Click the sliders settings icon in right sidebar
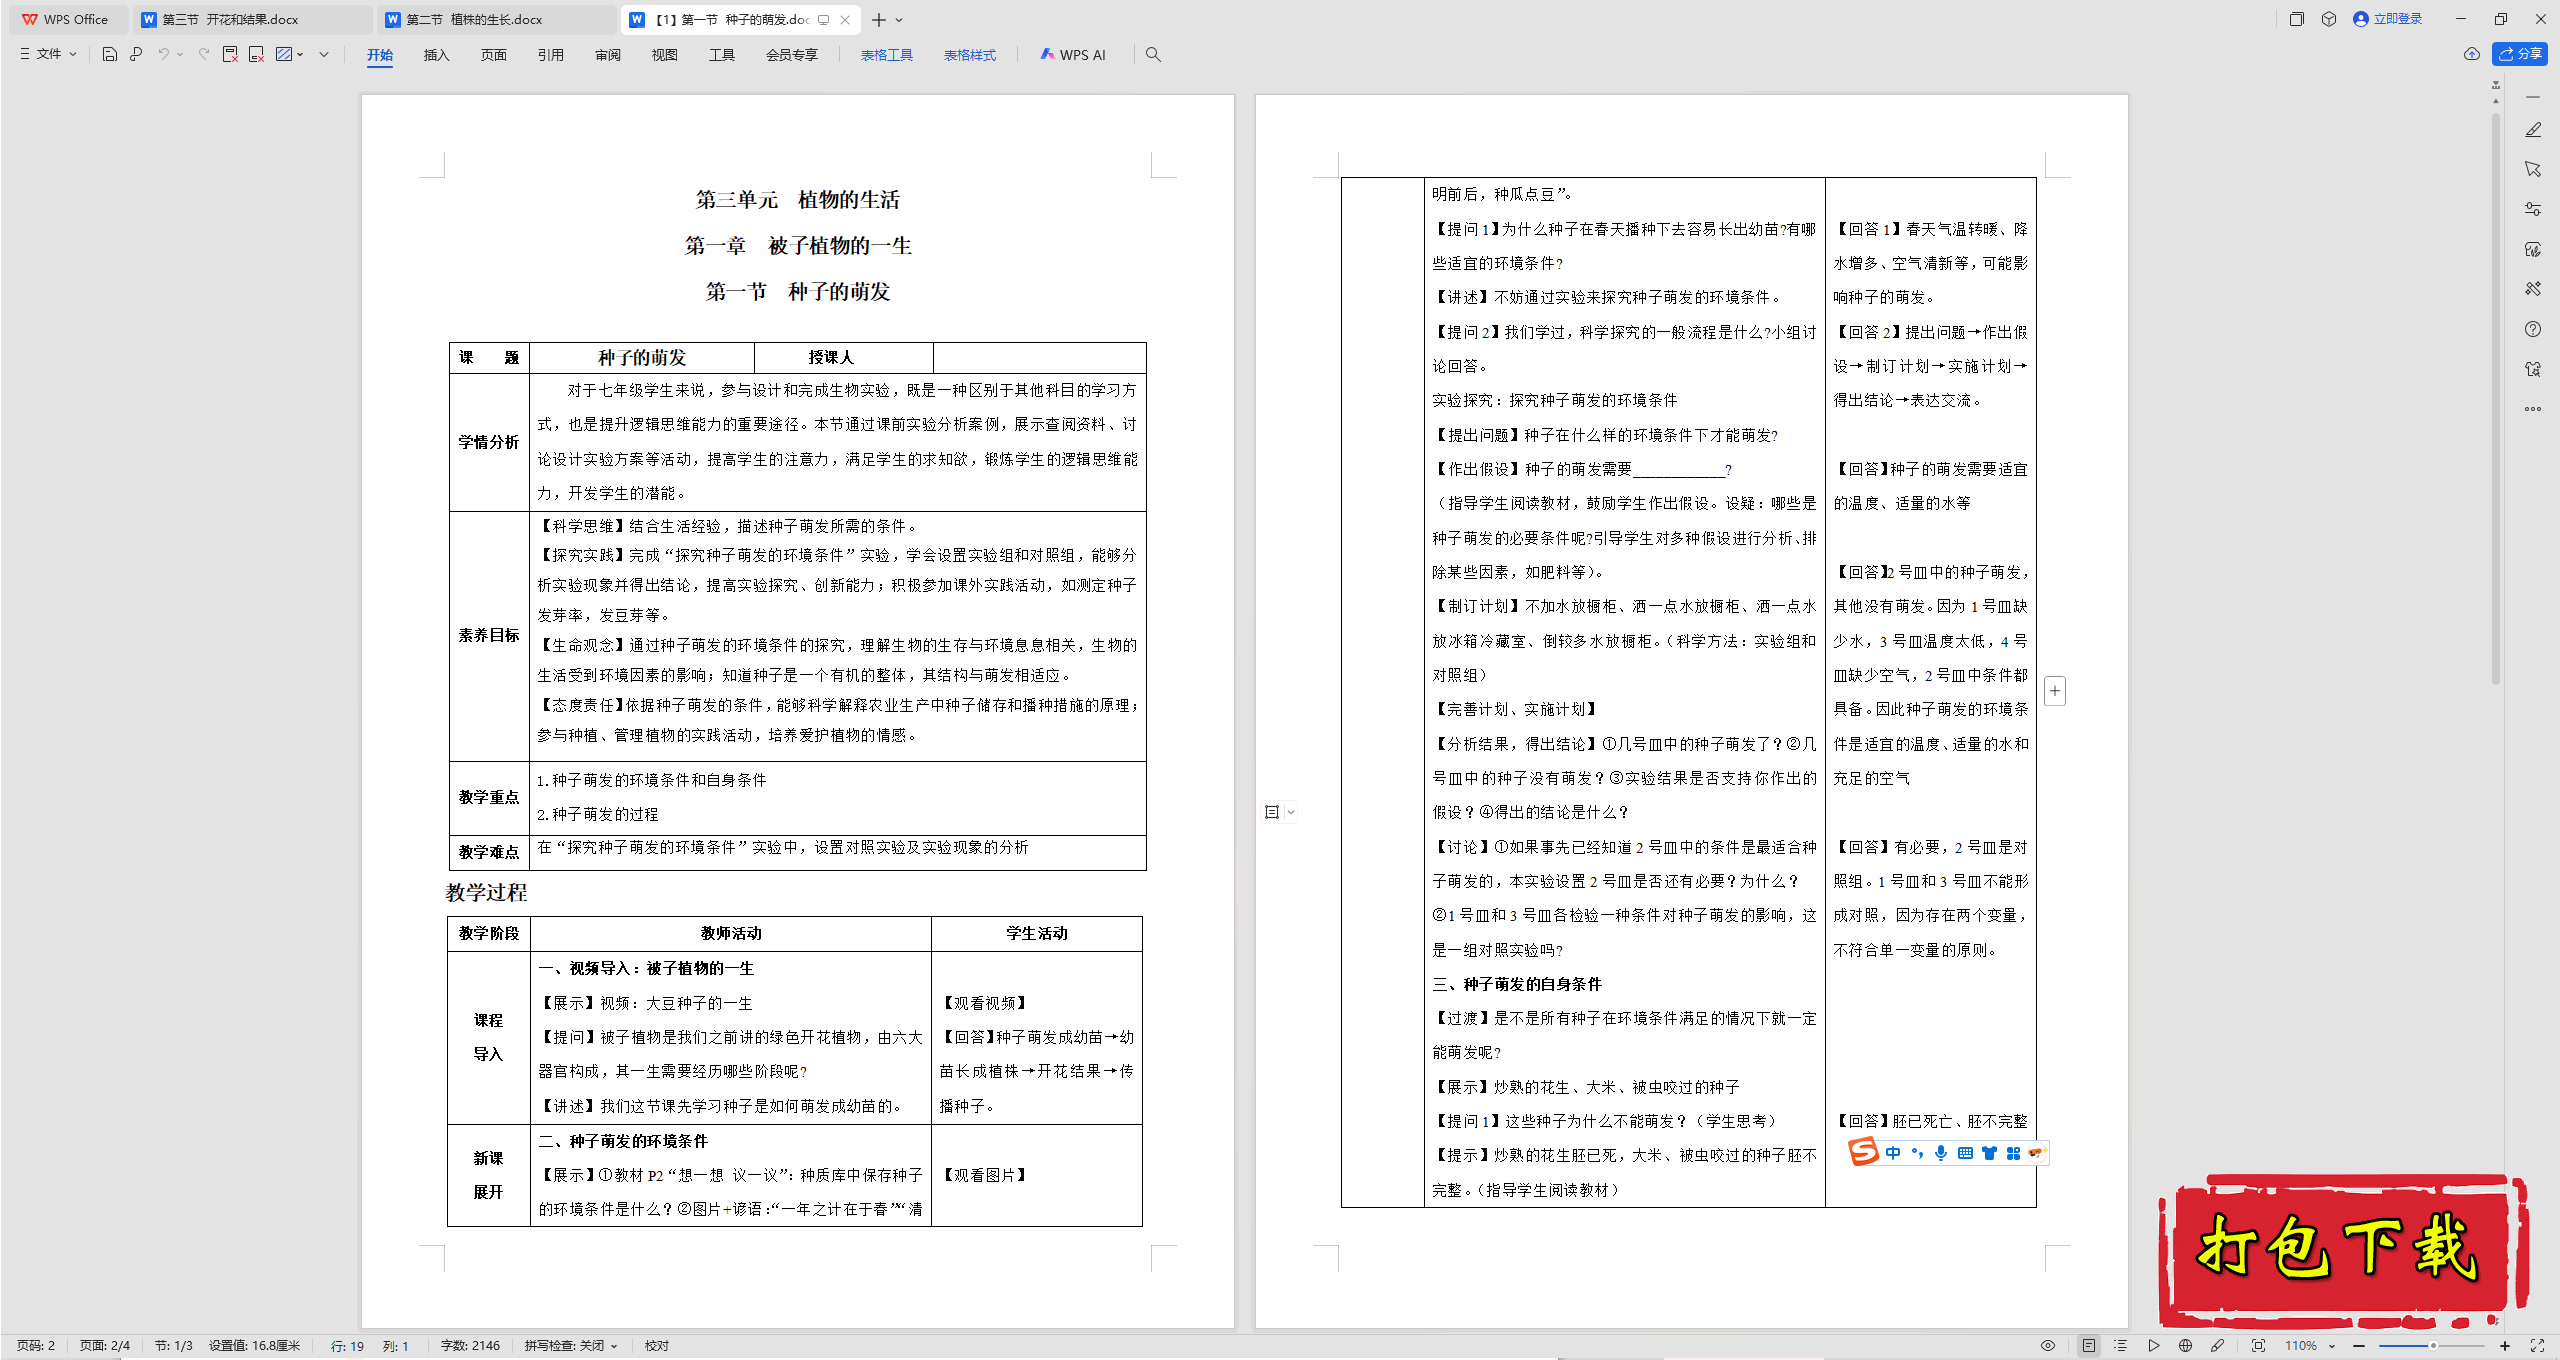 point(2533,209)
